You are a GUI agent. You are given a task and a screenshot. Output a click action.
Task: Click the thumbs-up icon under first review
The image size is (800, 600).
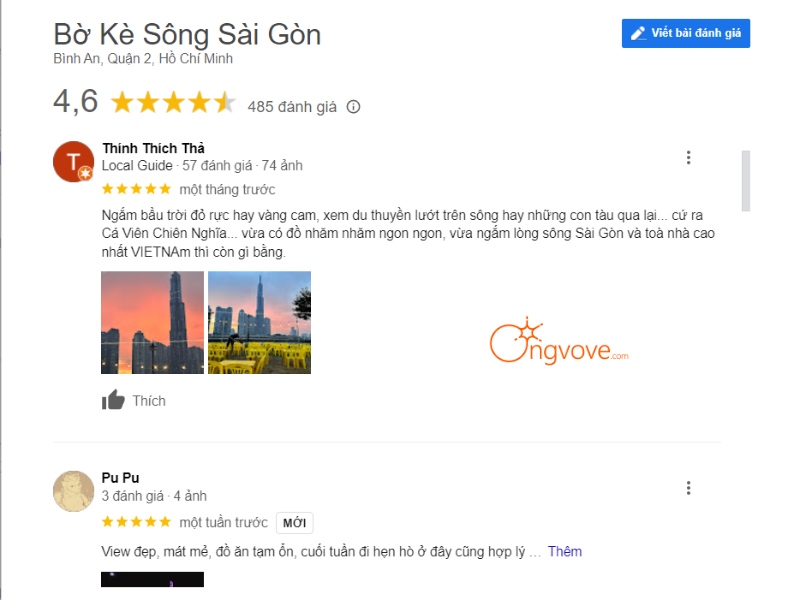pyautogui.click(x=113, y=400)
